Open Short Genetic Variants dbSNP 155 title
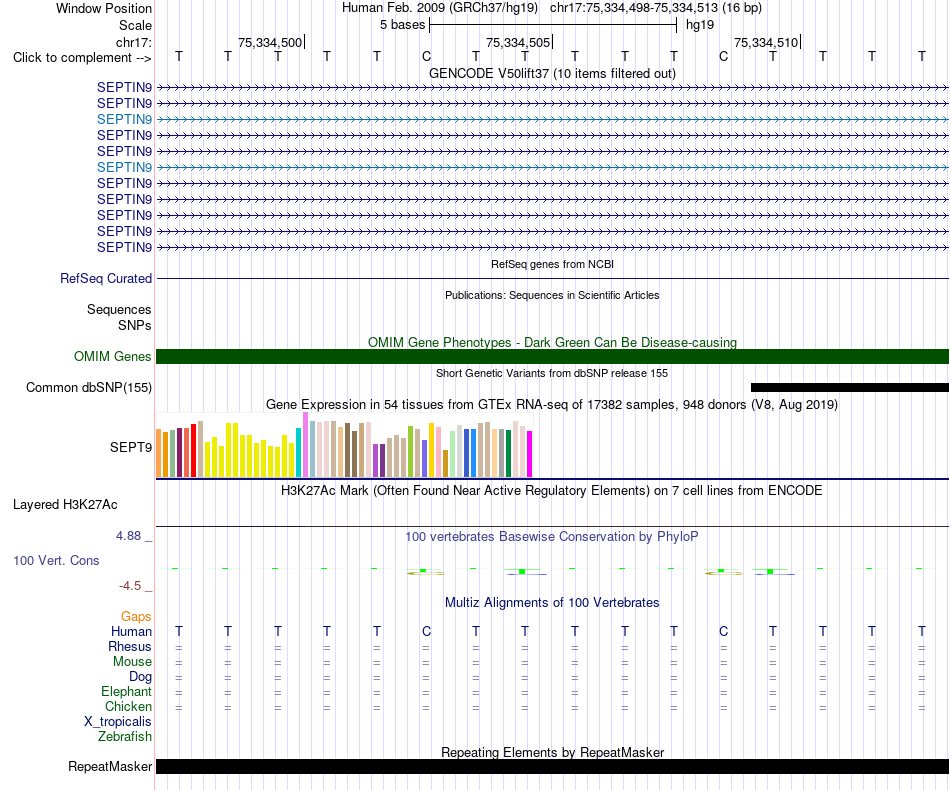The height and width of the screenshot is (790, 950). pos(552,373)
